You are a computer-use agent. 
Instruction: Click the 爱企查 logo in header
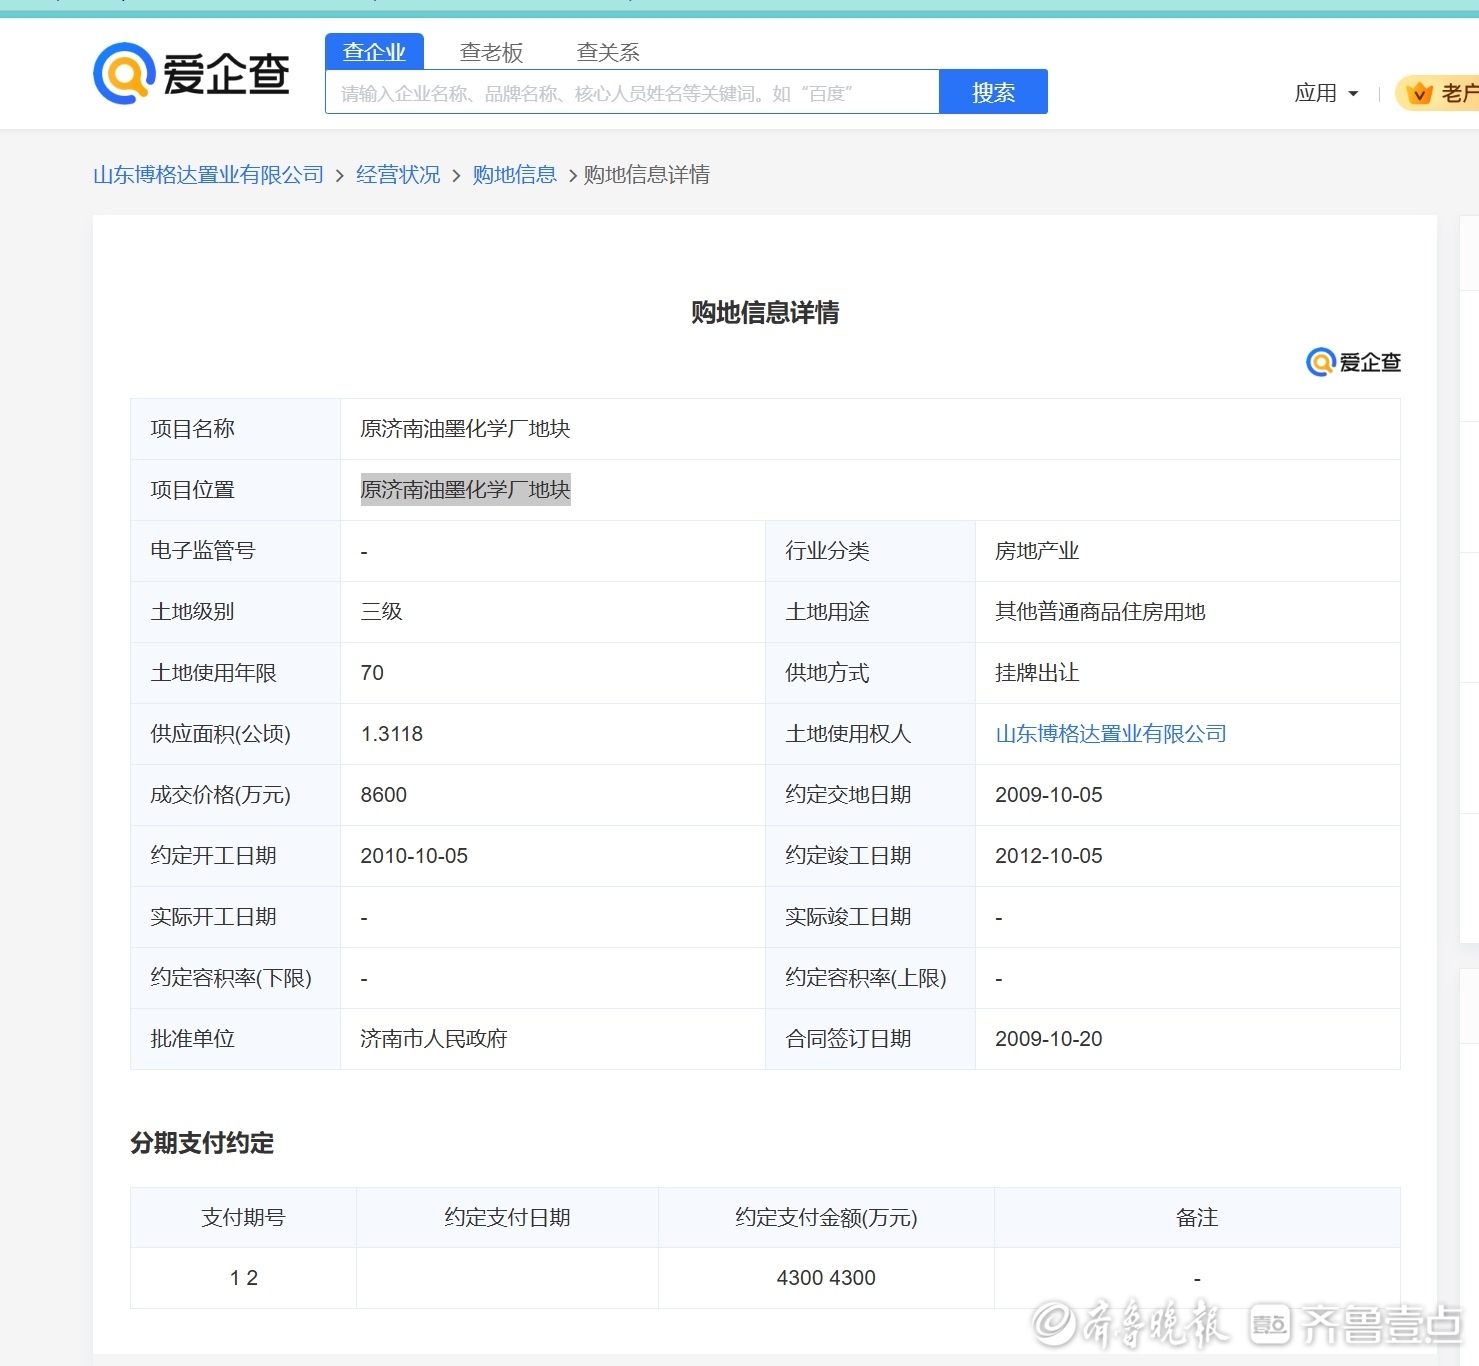(x=191, y=73)
